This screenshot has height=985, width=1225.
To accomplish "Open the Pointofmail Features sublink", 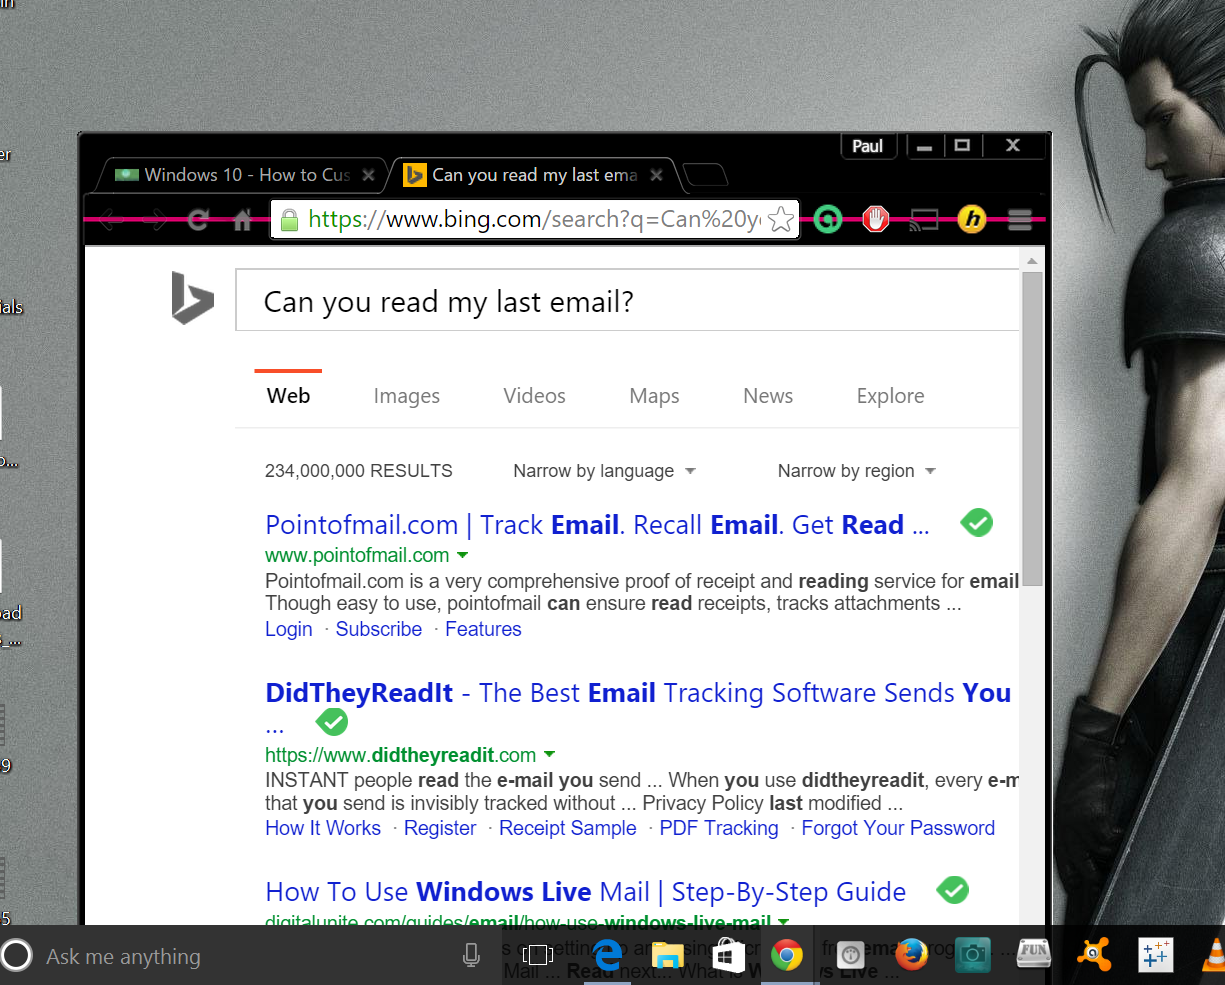I will 483,629.
